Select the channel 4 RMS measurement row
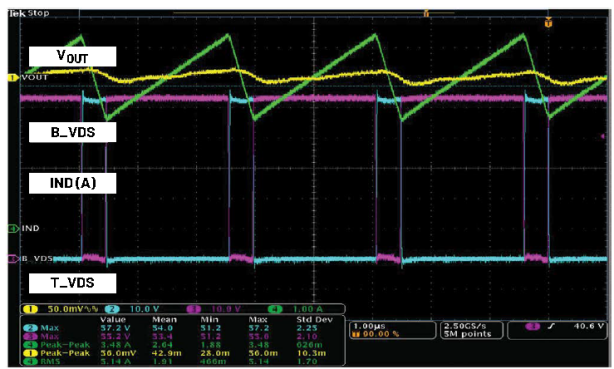Image resolution: width=614 pixels, height=369 pixels. coord(182,361)
